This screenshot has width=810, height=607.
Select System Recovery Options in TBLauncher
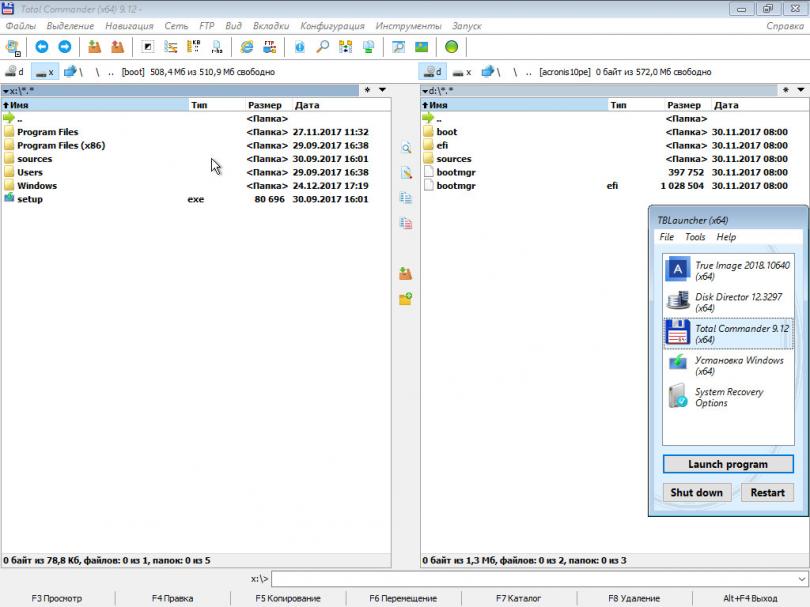click(728, 397)
